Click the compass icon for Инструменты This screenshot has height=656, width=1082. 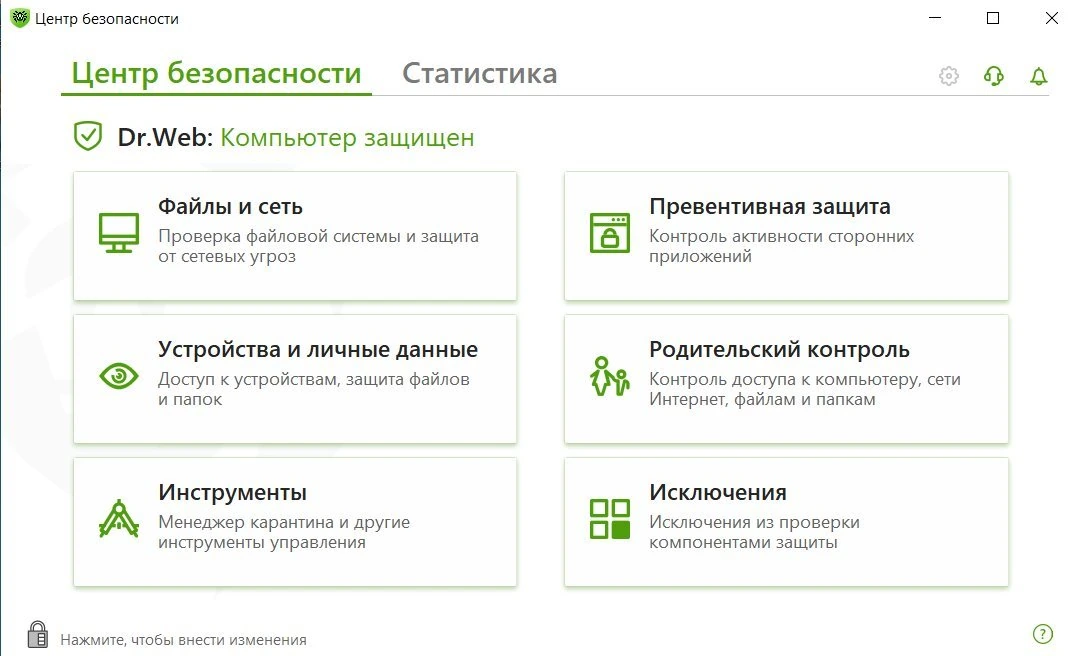tap(119, 519)
